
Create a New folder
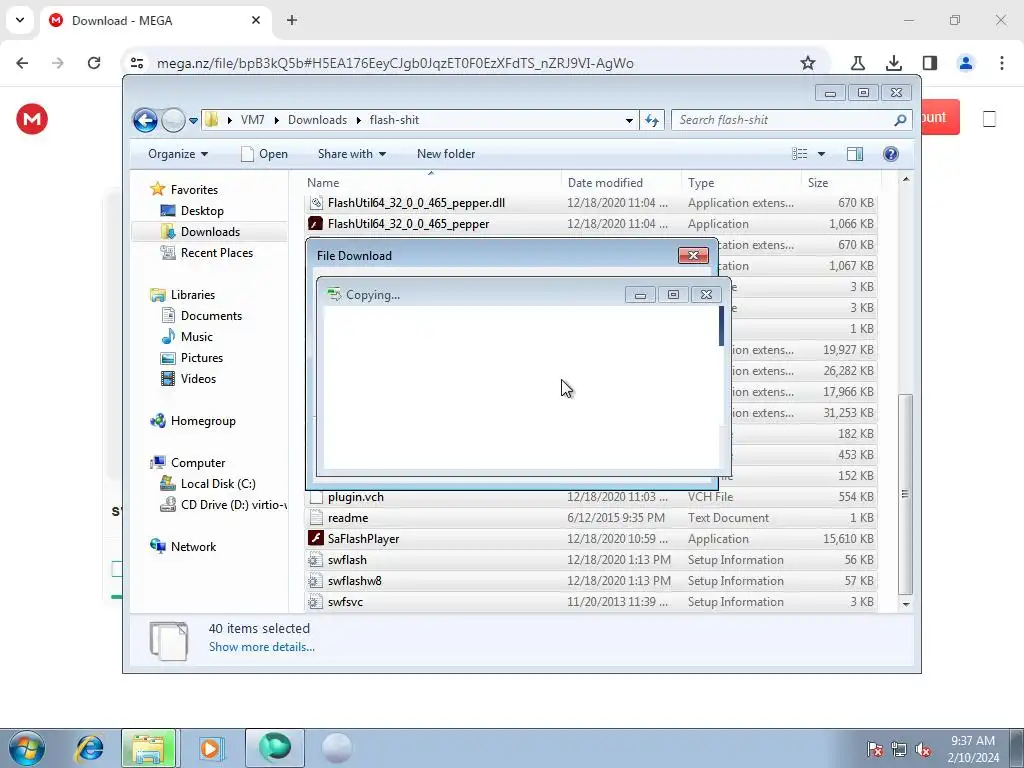(446, 154)
